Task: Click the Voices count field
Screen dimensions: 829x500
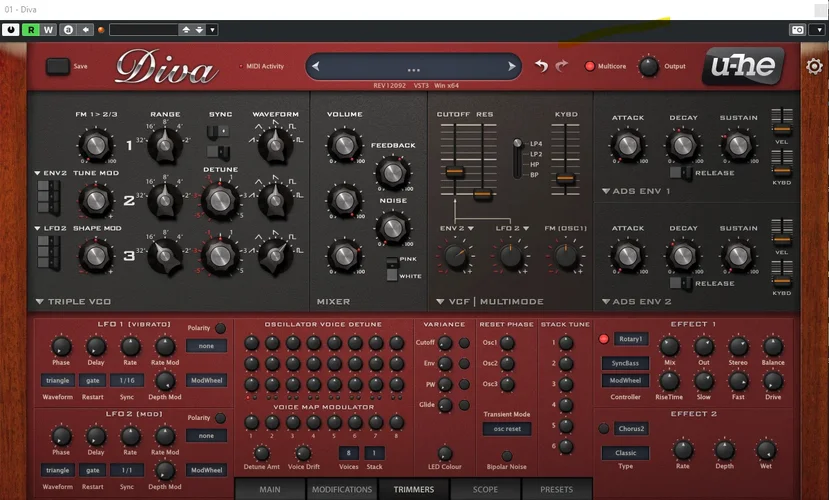Action: [348, 453]
